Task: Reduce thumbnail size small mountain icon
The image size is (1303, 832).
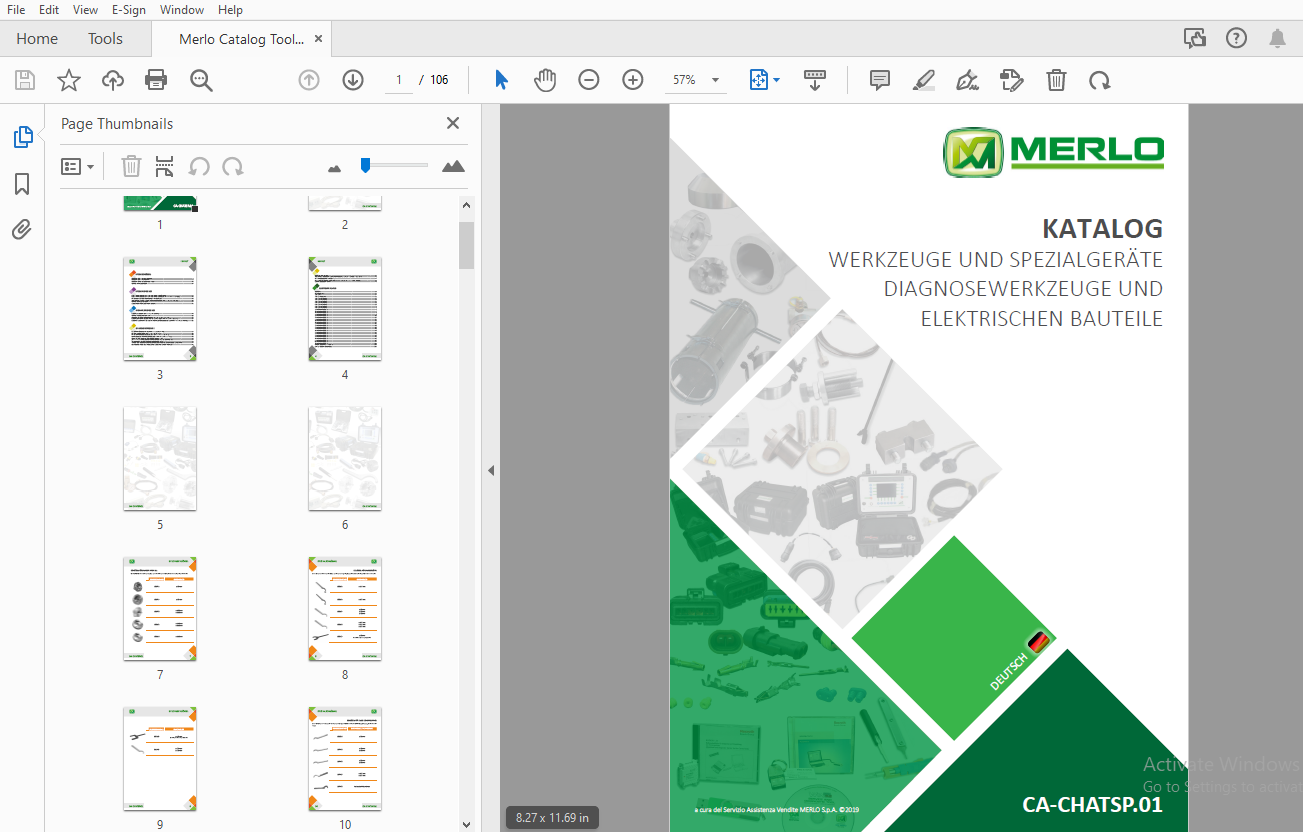Action: [334, 168]
